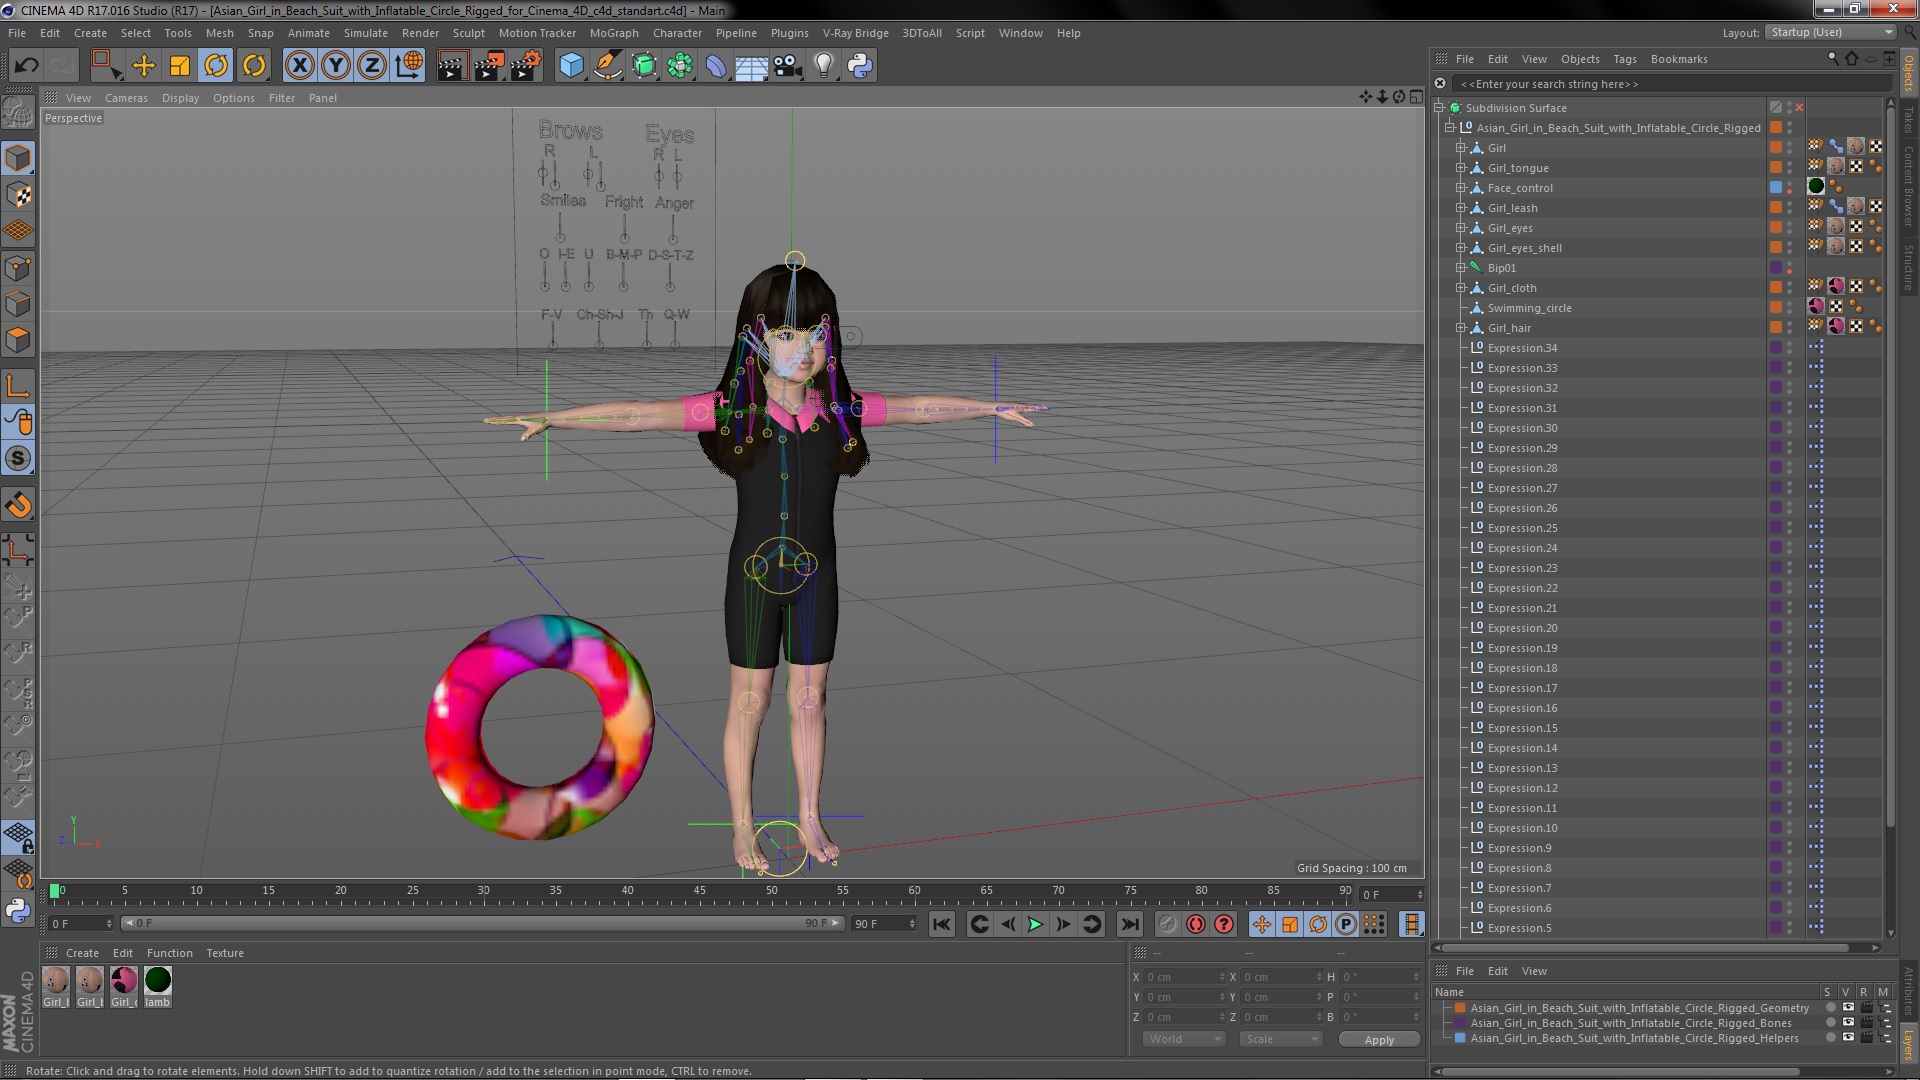Open the Render to Picture Viewer icon
The image size is (1920, 1080).
click(x=489, y=66)
